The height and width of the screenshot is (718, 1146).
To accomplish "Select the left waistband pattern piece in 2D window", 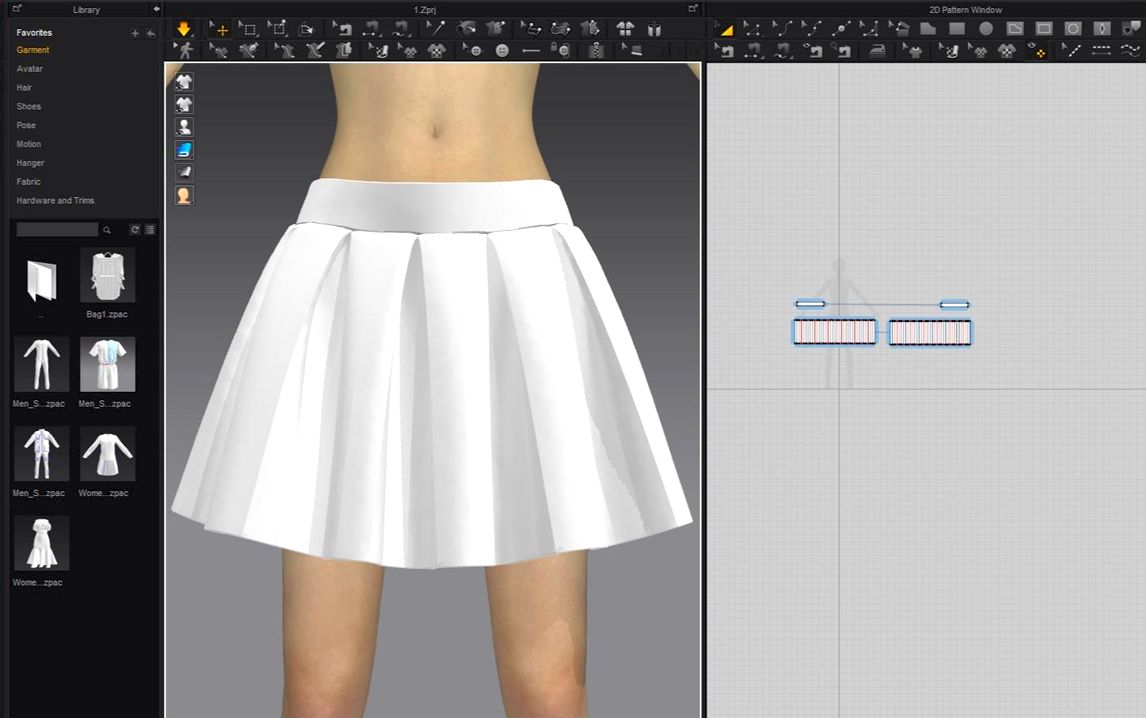I will coord(811,303).
